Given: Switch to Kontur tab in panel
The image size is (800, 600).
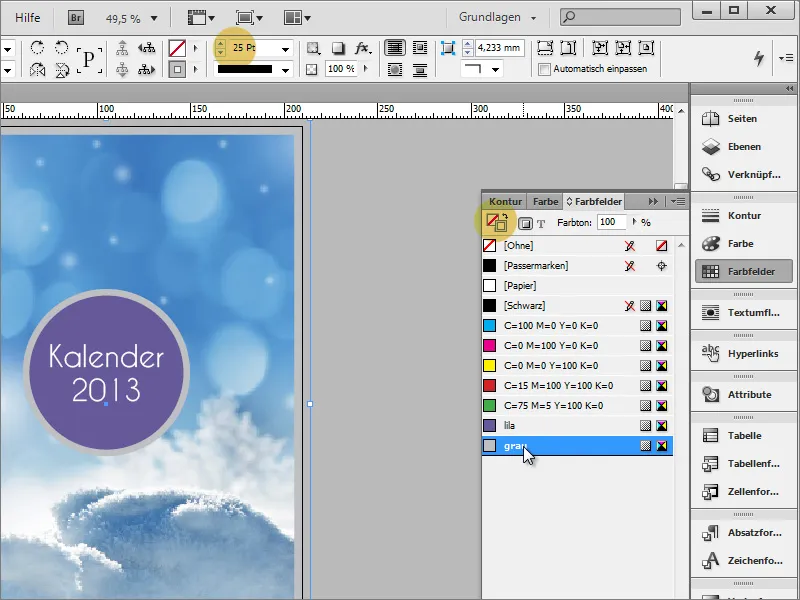Looking at the screenshot, I should 505,202.
